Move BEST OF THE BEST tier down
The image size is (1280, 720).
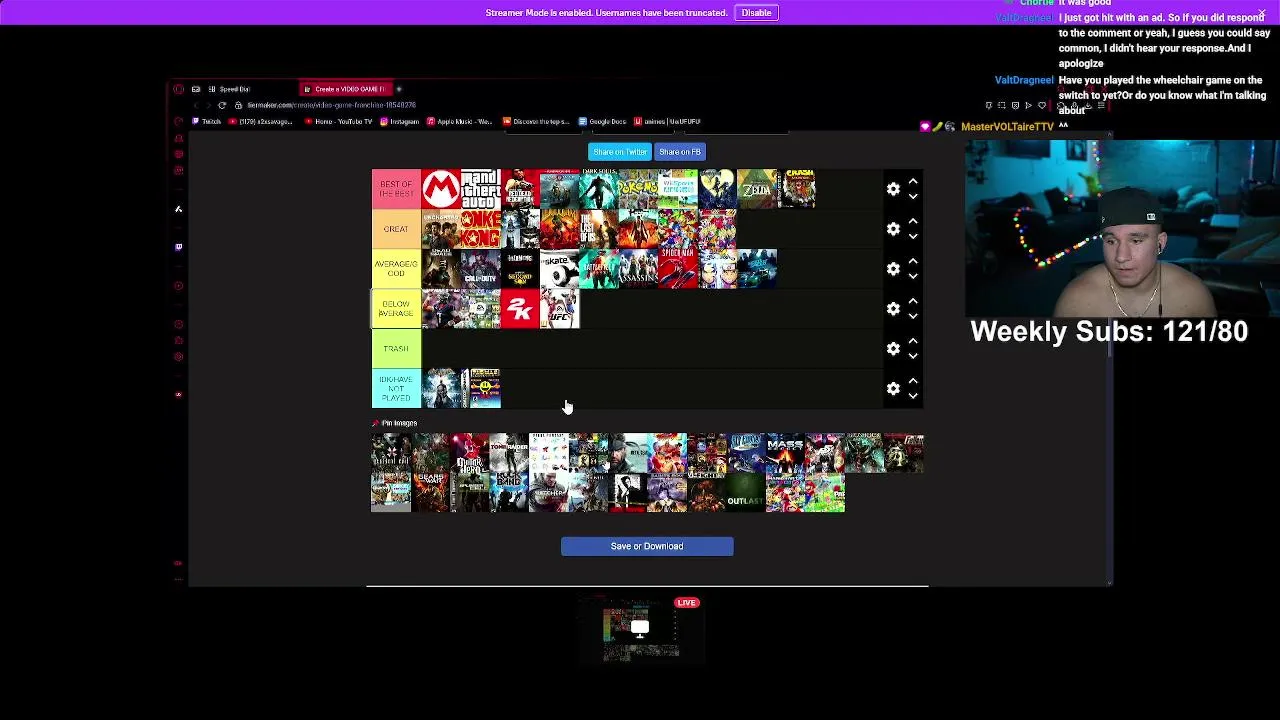(913, 196)
